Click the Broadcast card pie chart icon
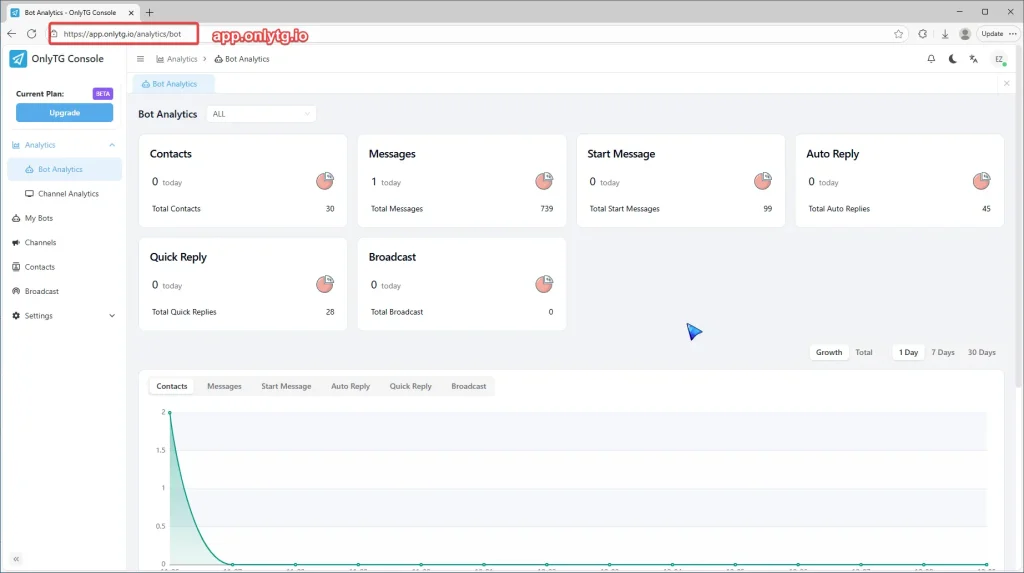Screen dimensions: 1024x573 pyautogui.click(x=544, y=284)
